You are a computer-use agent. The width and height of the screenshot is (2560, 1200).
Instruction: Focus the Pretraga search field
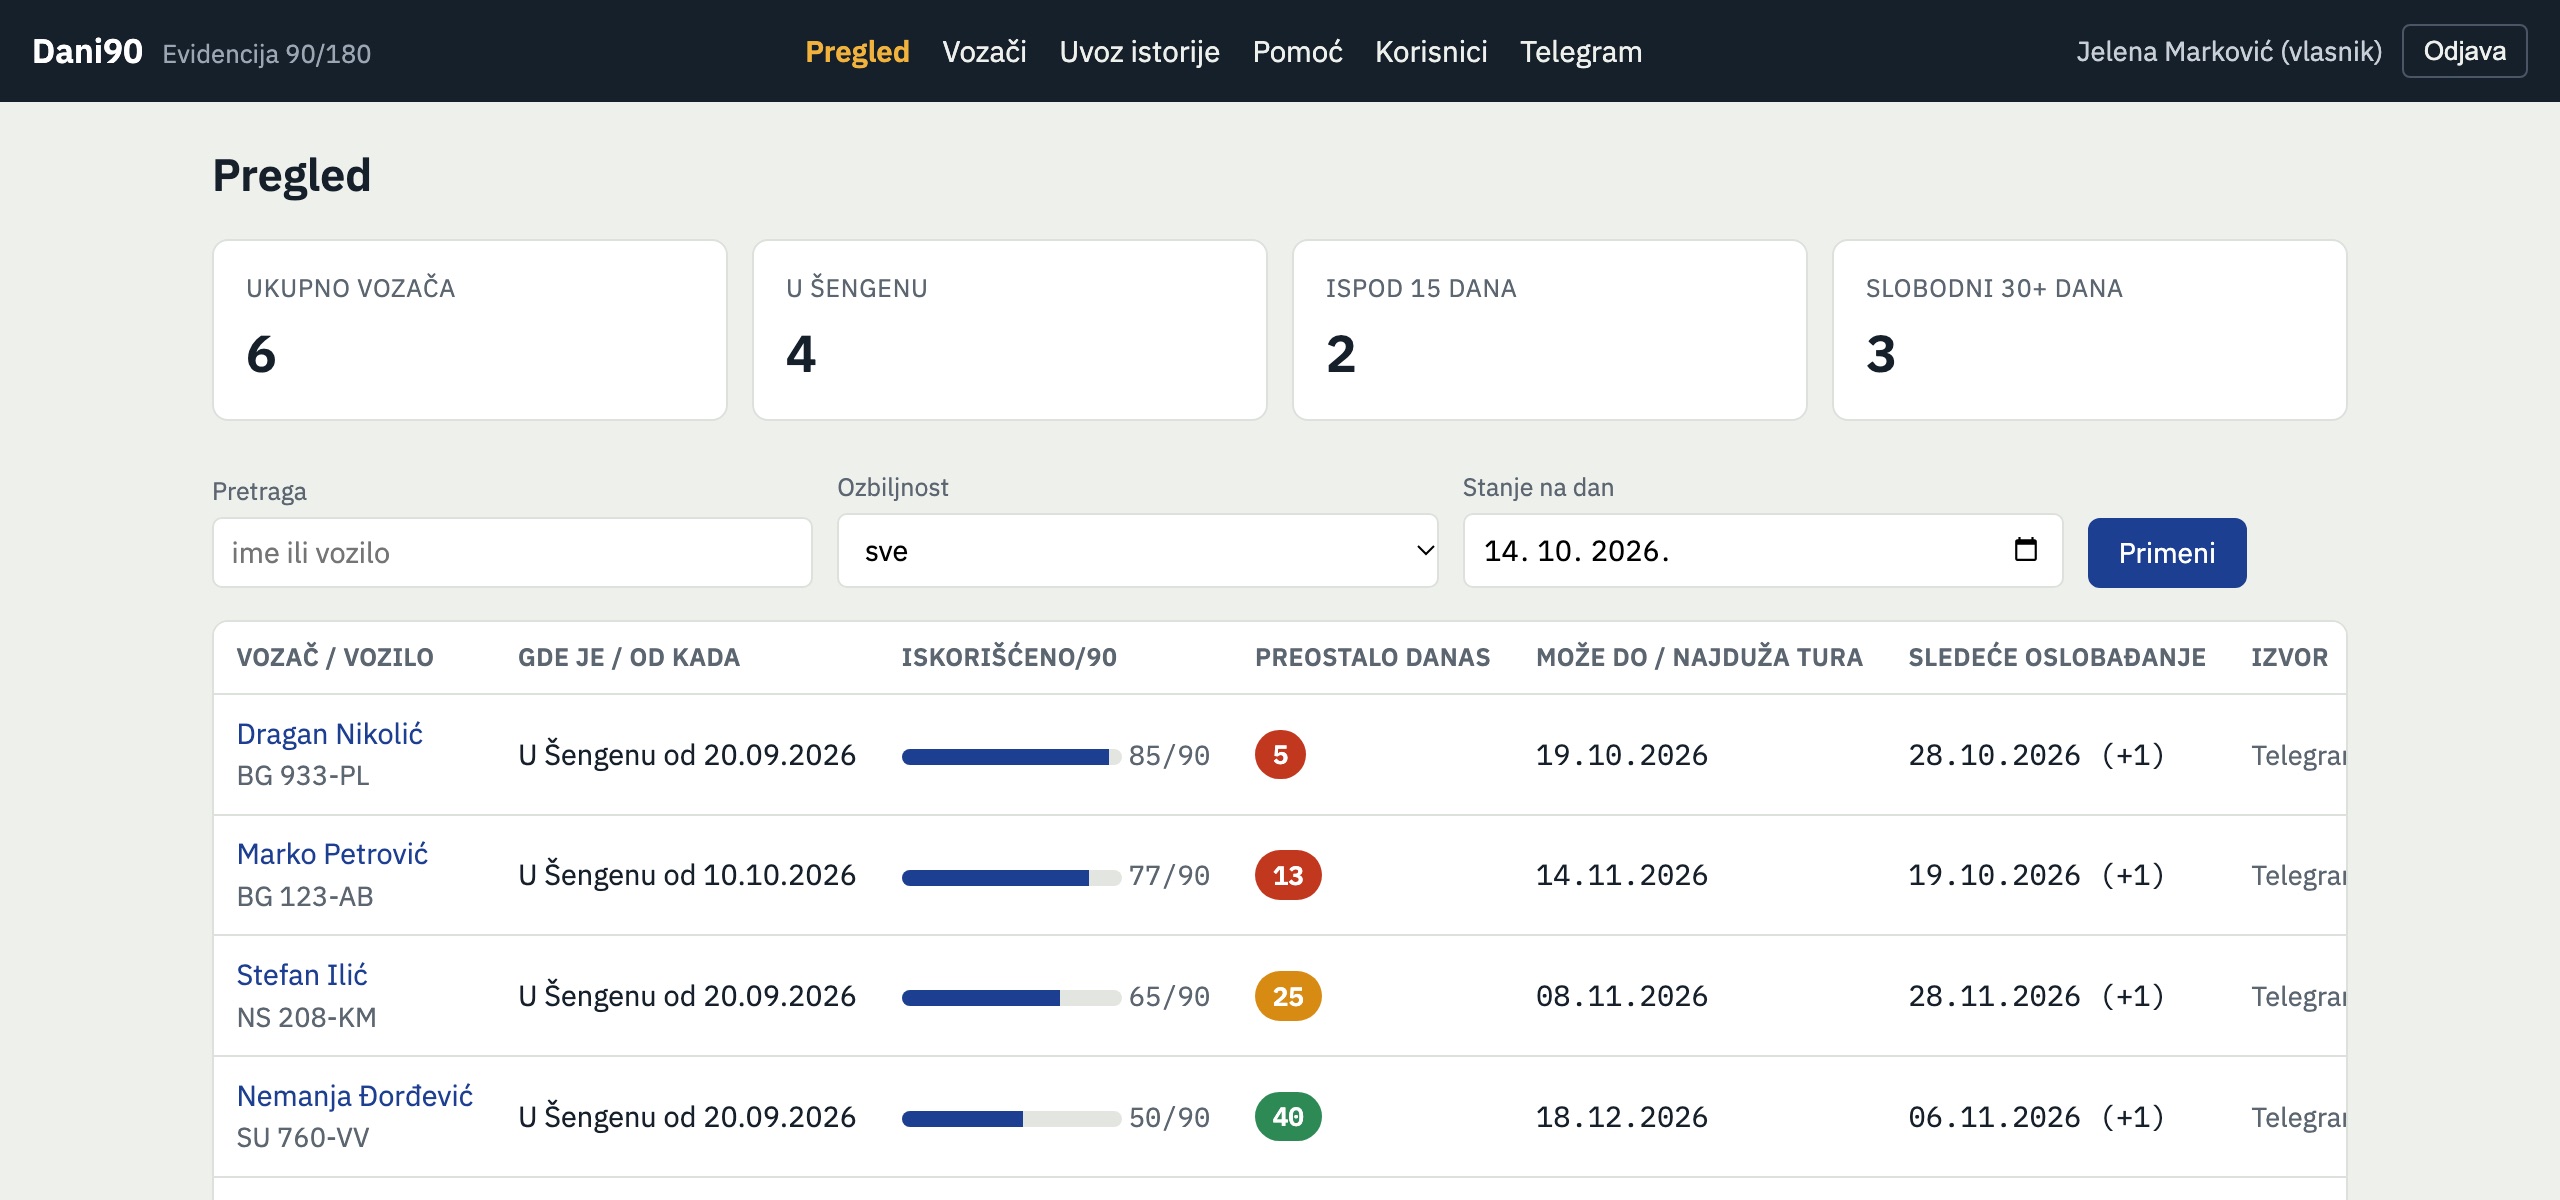point(512,553)
